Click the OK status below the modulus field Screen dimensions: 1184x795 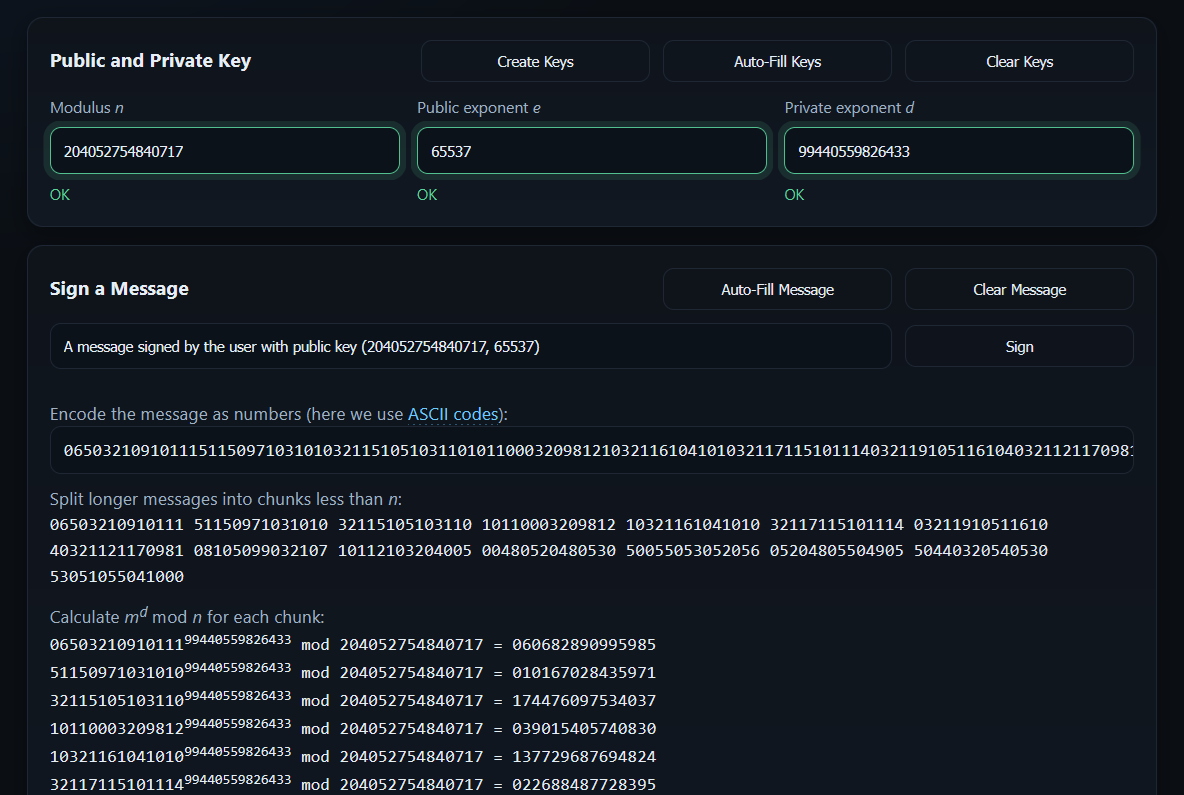point(60,195)
